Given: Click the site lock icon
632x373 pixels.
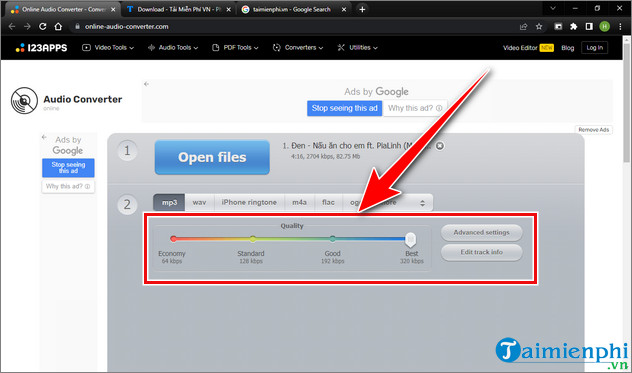Looking at the screenshot, I should pyautogui.click(x=77, y=27).
